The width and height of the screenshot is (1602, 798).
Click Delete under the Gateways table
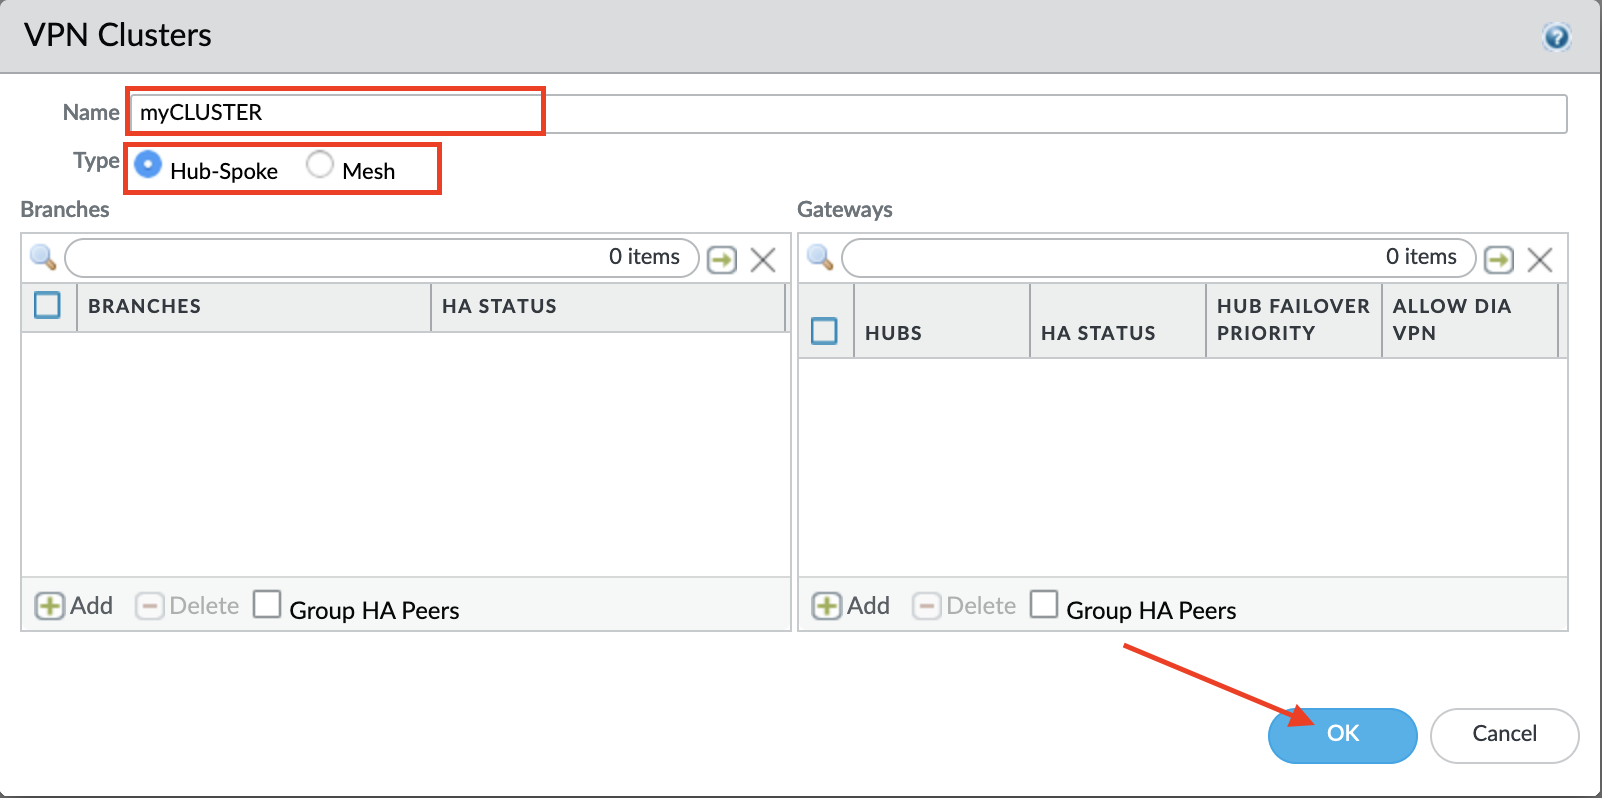point(965,605)
